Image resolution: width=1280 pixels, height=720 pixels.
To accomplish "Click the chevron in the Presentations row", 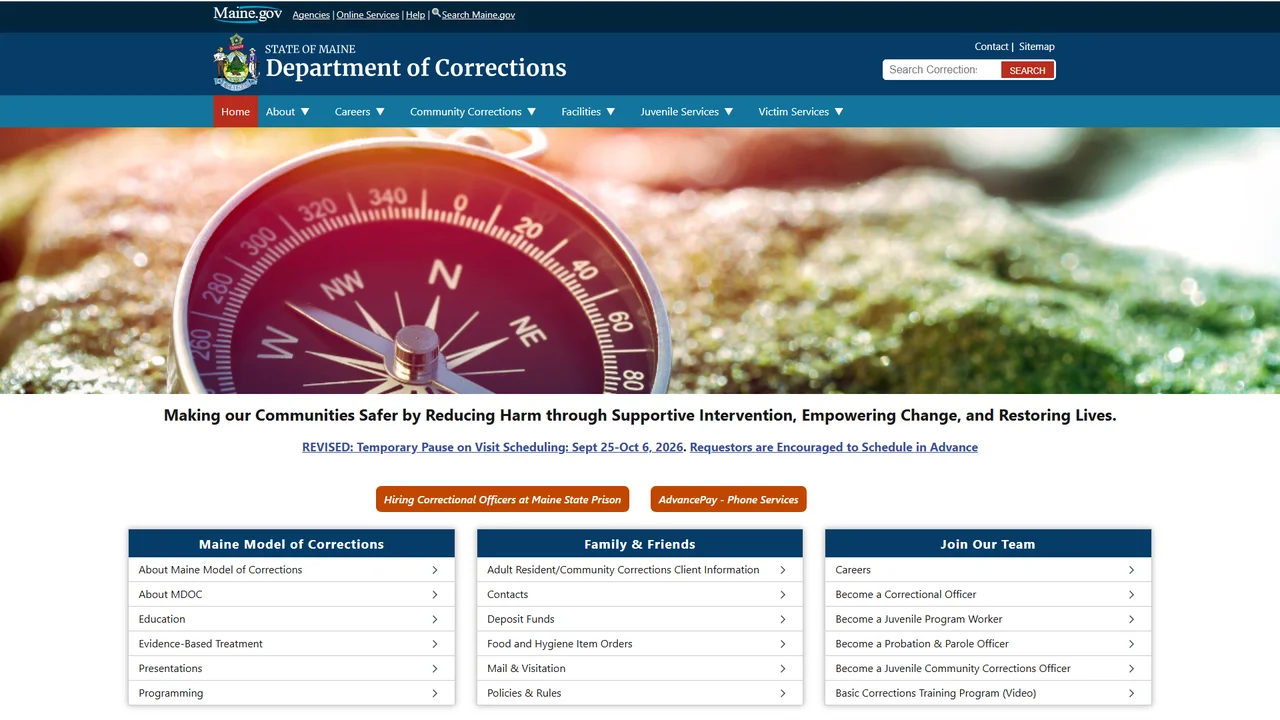I will click(435, 668).
